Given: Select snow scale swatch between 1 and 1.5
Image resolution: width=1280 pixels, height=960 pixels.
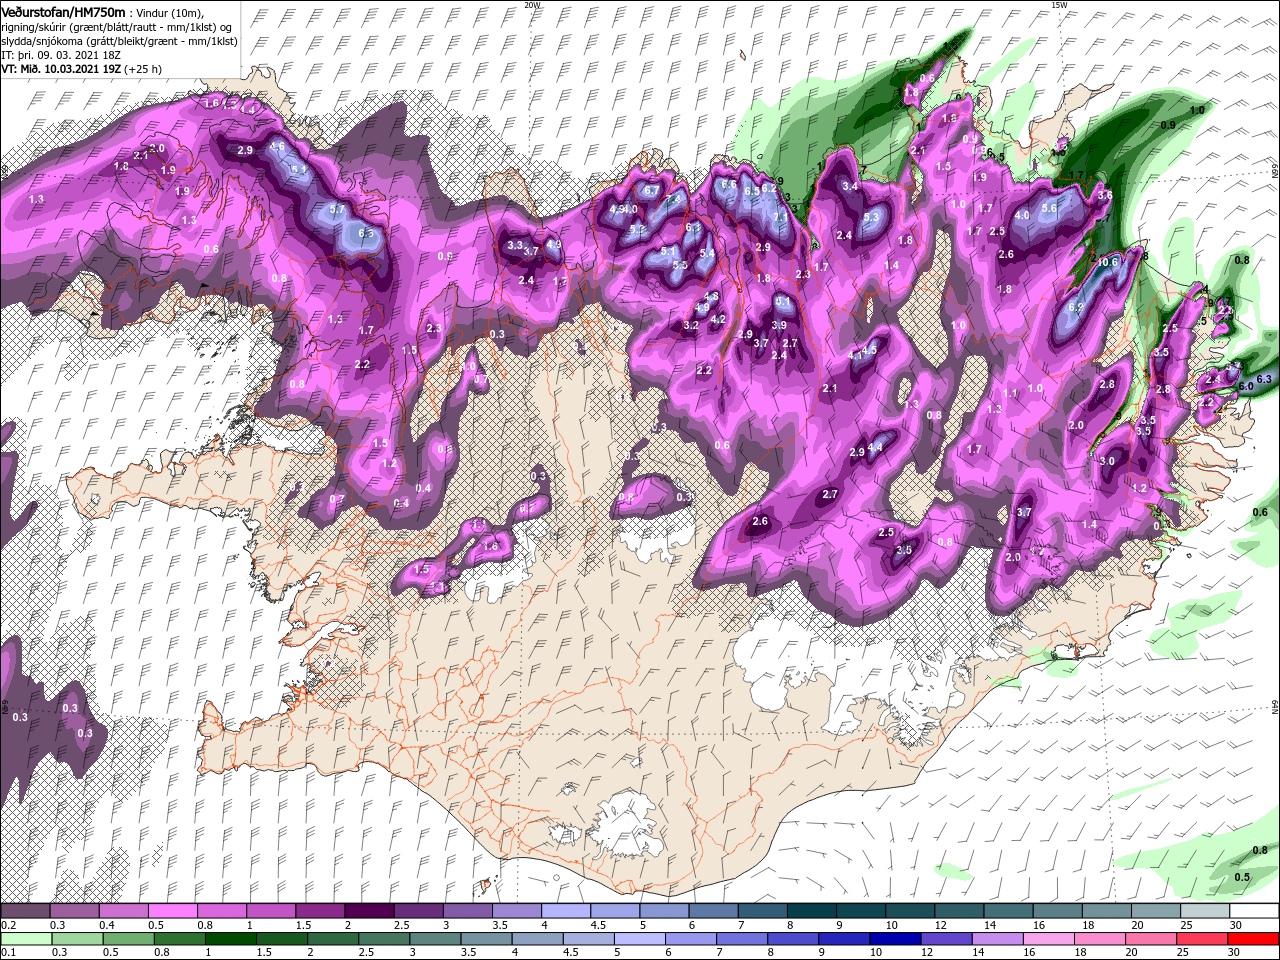Looking at the screenshot, I should pos(270,911).
